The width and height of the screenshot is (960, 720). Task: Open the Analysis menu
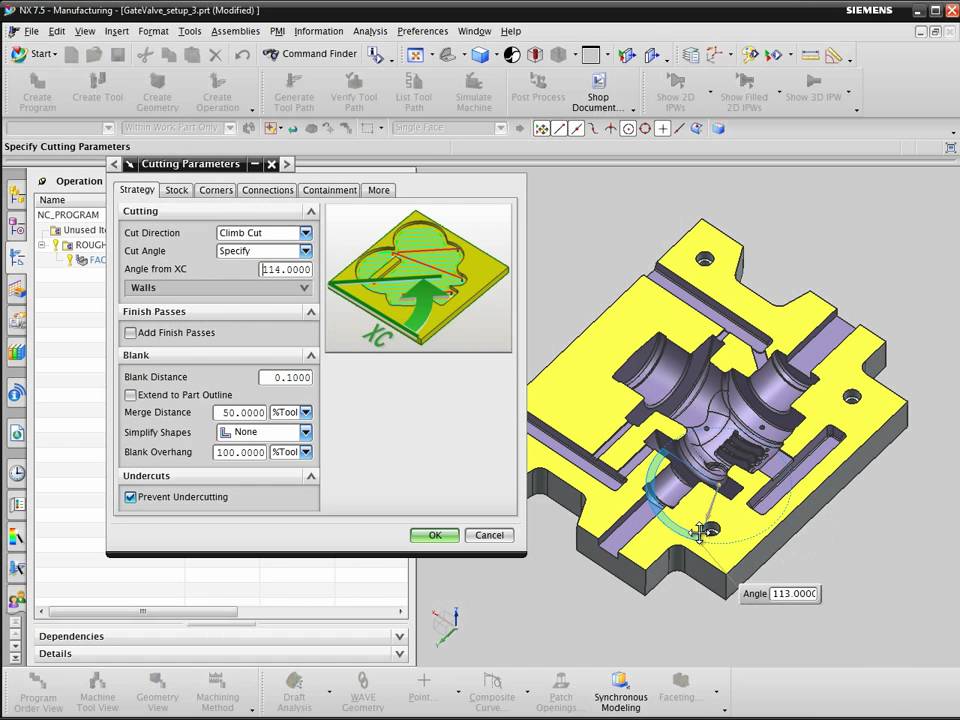(370, 31)
